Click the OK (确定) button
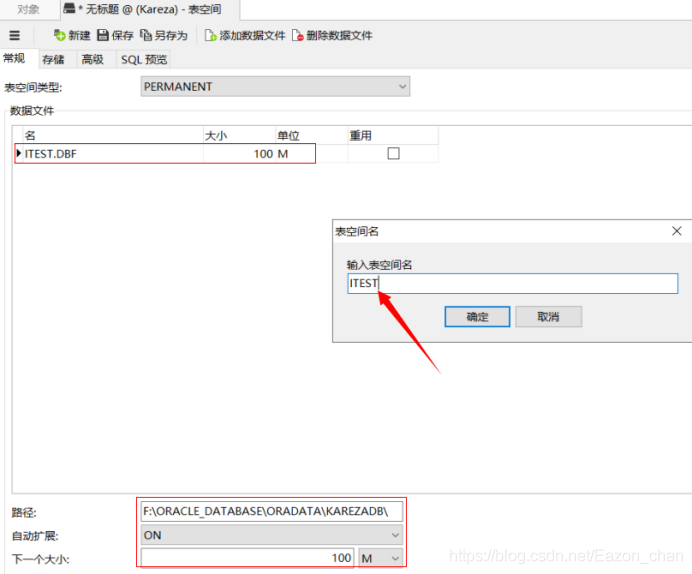 (477, 317)
